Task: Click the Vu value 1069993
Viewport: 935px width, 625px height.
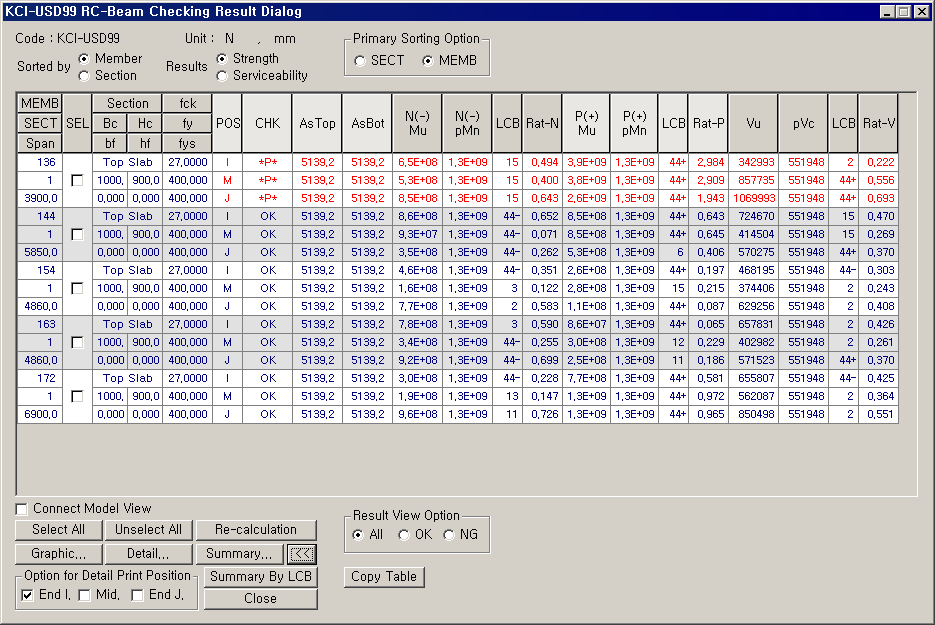Action: [754, 198]
